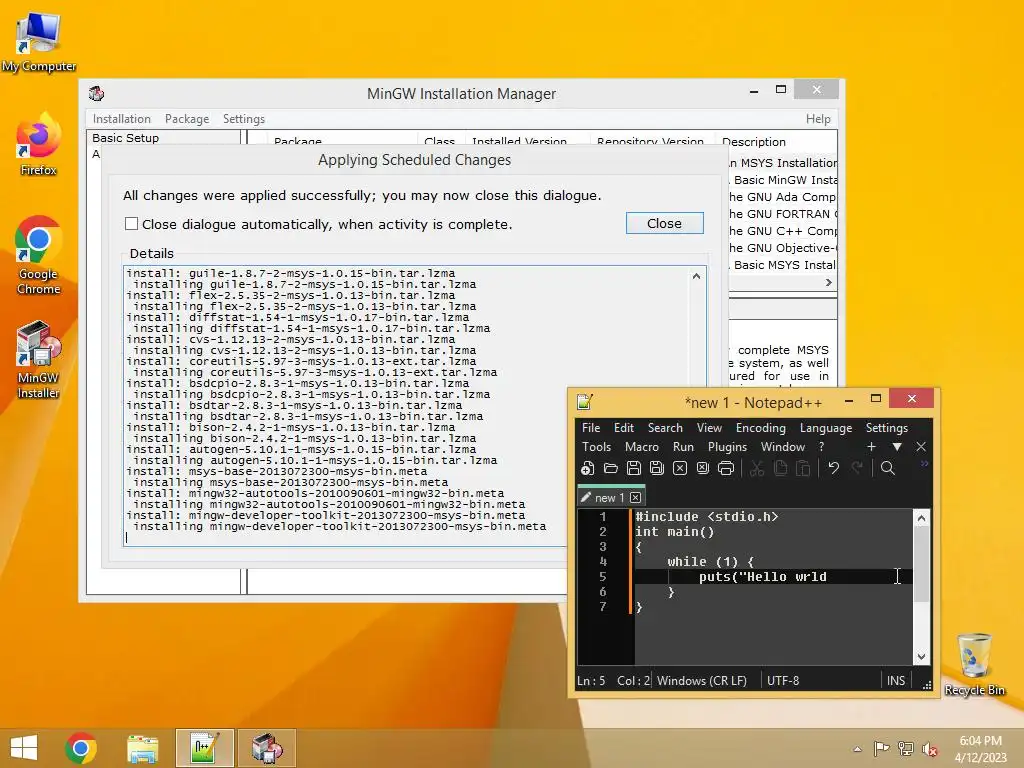Open the ? help menu in Notepad++
The width and height of the screenshot is (1024, 768).
click(x=821, y=447)
